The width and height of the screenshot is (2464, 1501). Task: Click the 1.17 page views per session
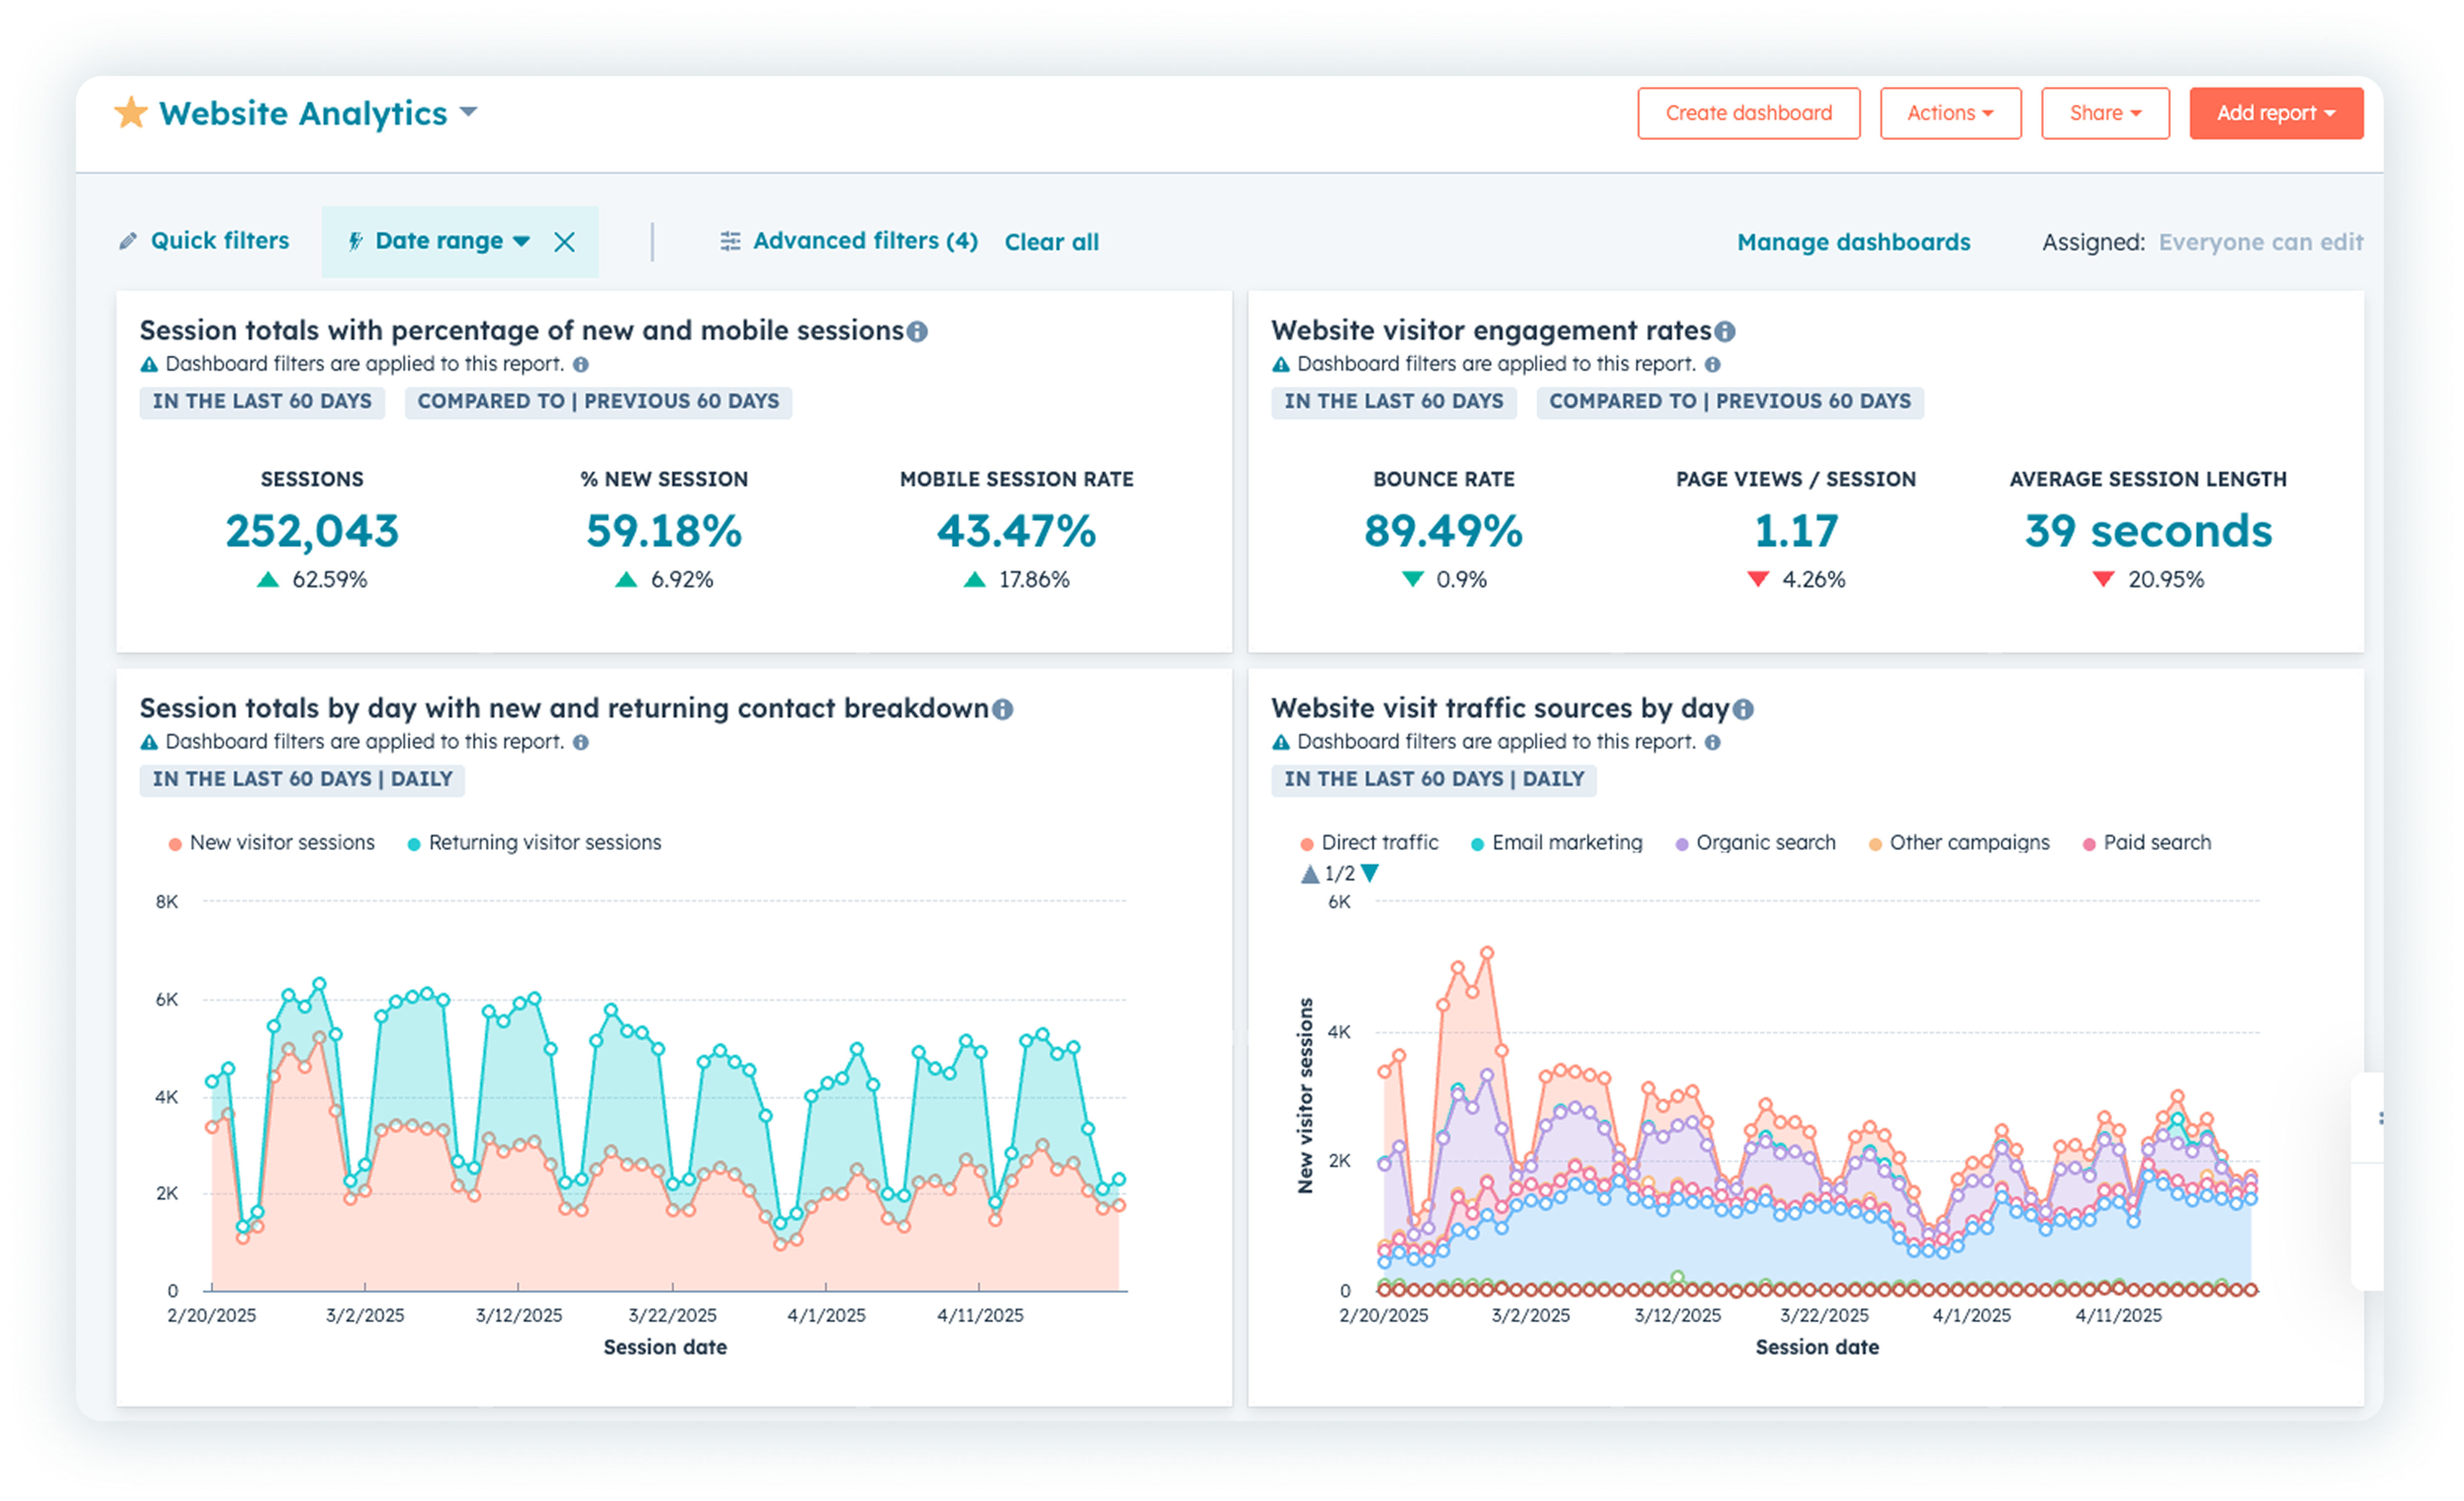[x=1797, y=531]
